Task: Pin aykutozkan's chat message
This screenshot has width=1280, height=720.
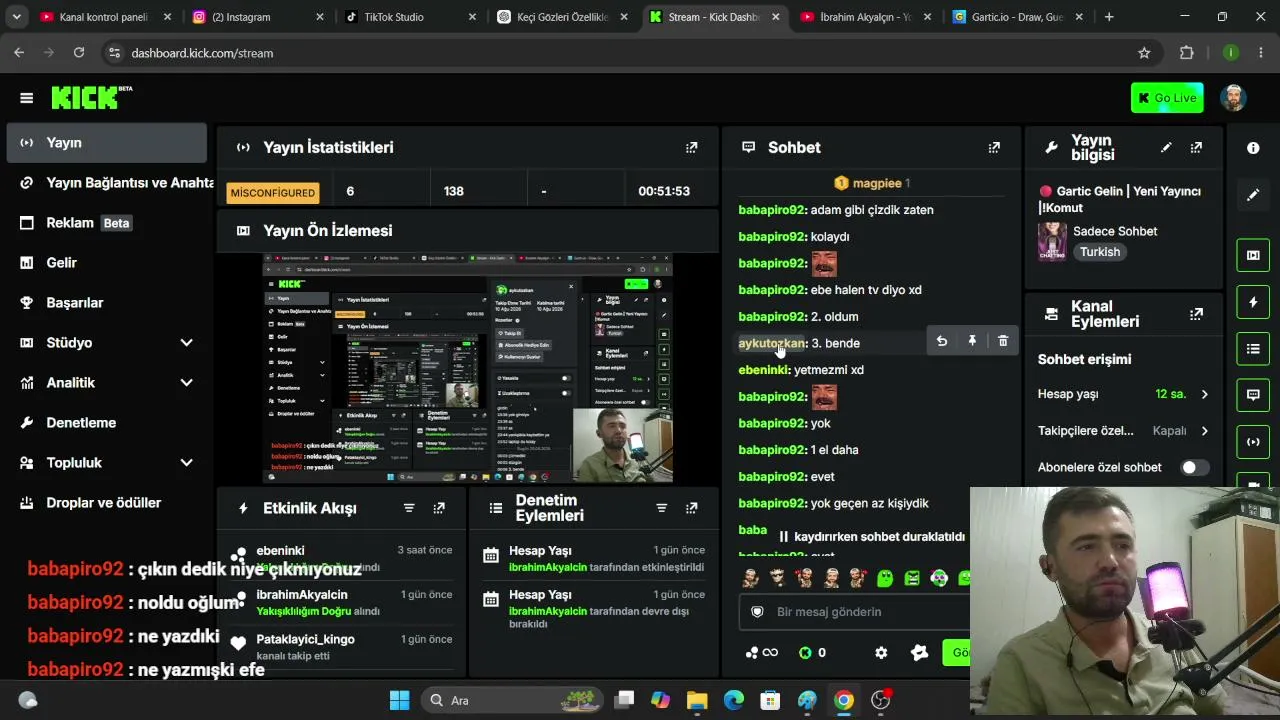Action: [x=972, y=341]
